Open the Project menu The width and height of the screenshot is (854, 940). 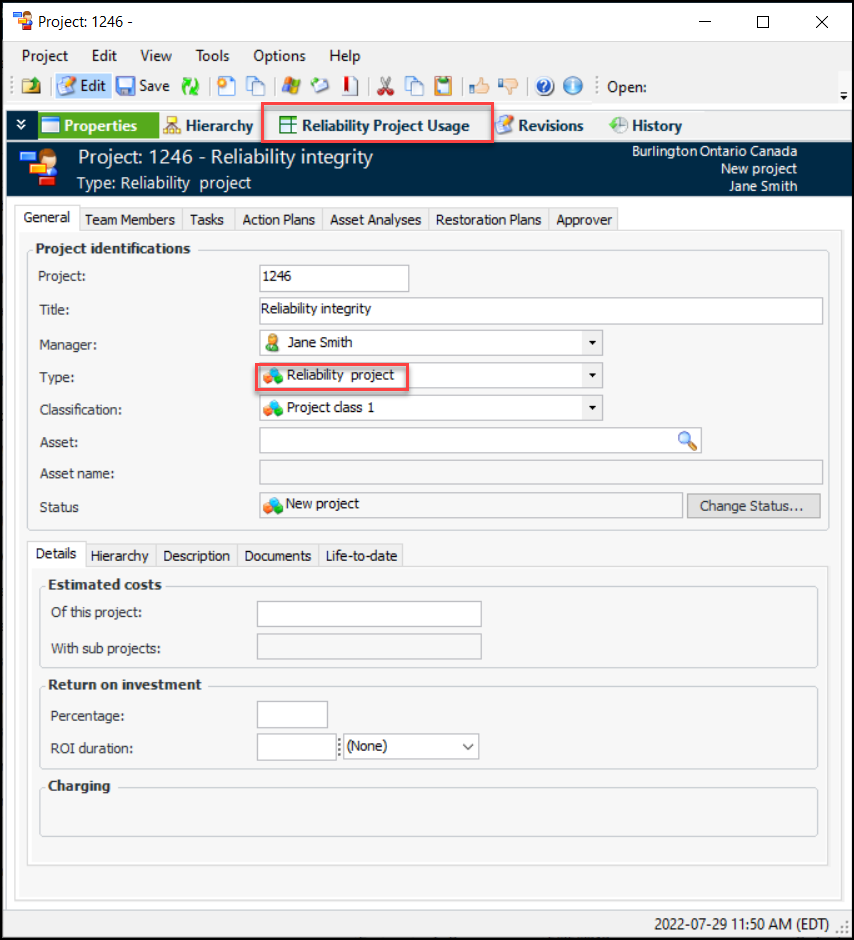click(x=45, y=56)
